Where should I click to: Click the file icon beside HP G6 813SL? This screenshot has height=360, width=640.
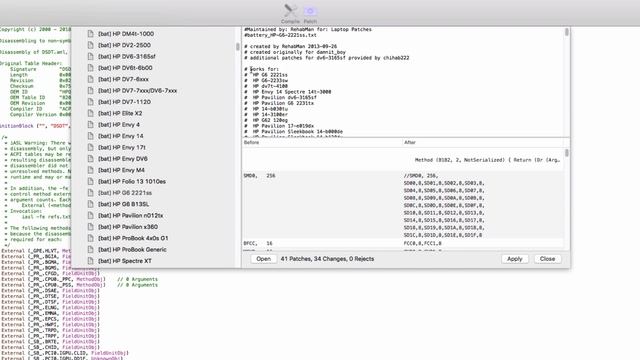(91, 204)
